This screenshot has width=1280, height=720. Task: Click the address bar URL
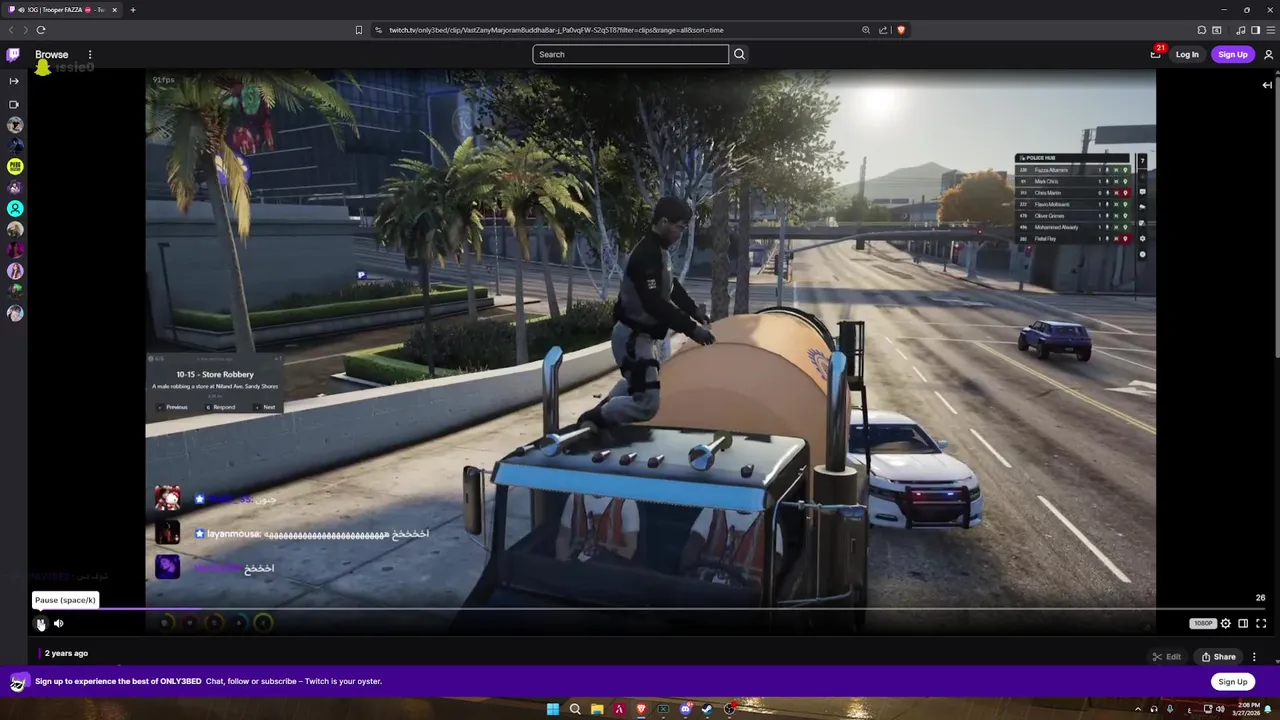[x=556, y=30]
